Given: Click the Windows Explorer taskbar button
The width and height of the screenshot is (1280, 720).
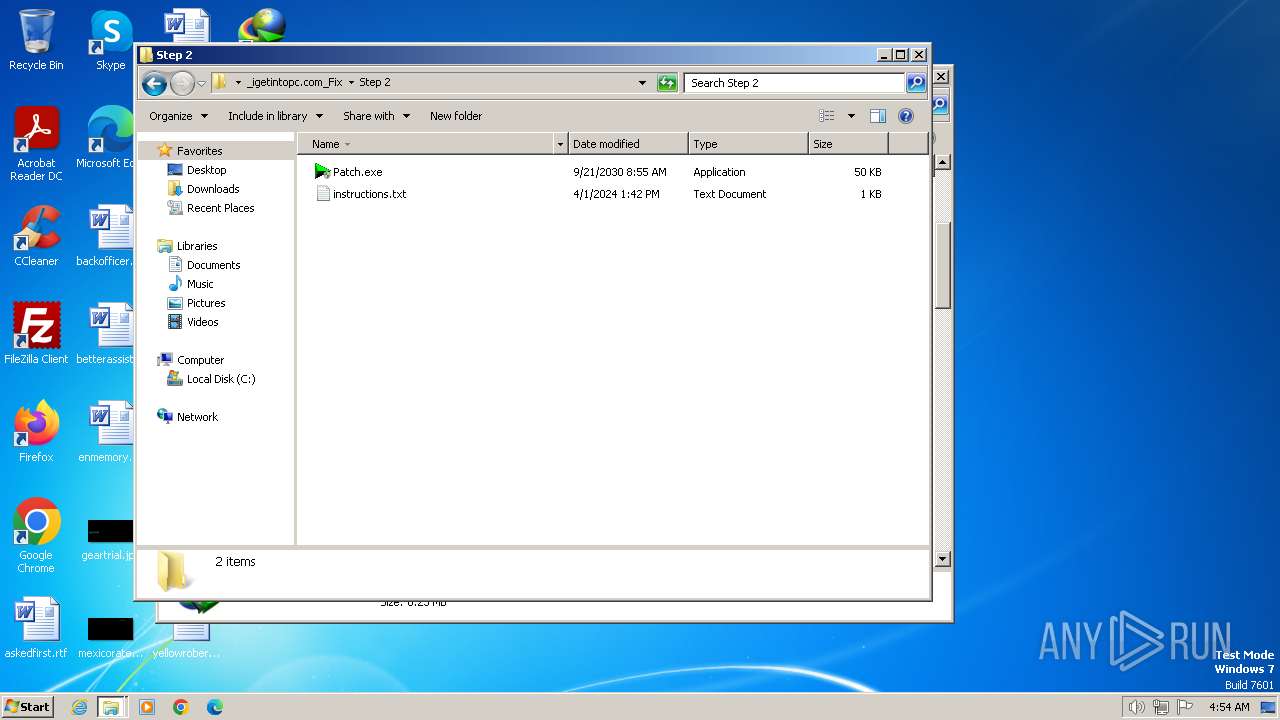Looking at the screenshot, I should click(x=111, y=707).
